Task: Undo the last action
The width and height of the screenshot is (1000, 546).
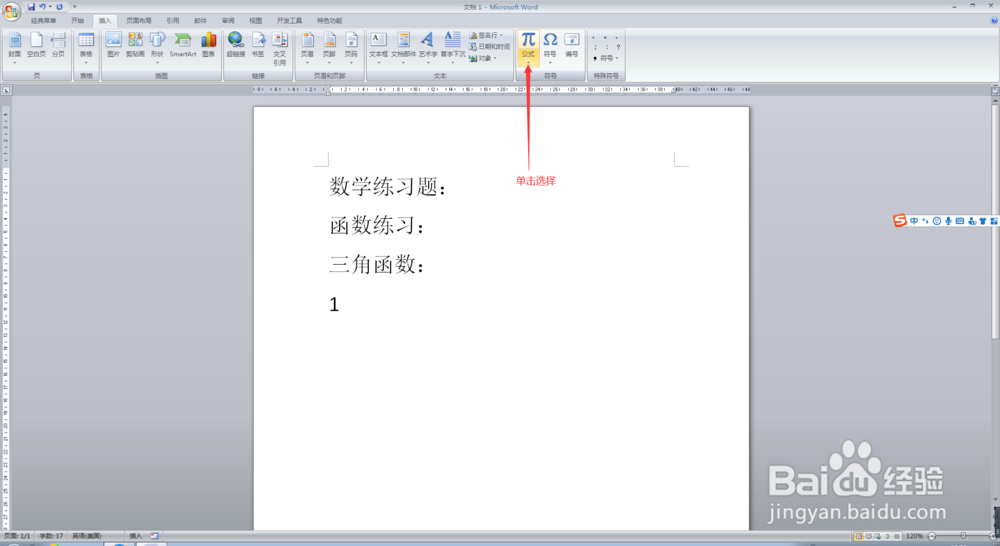Action: [43, 7]
